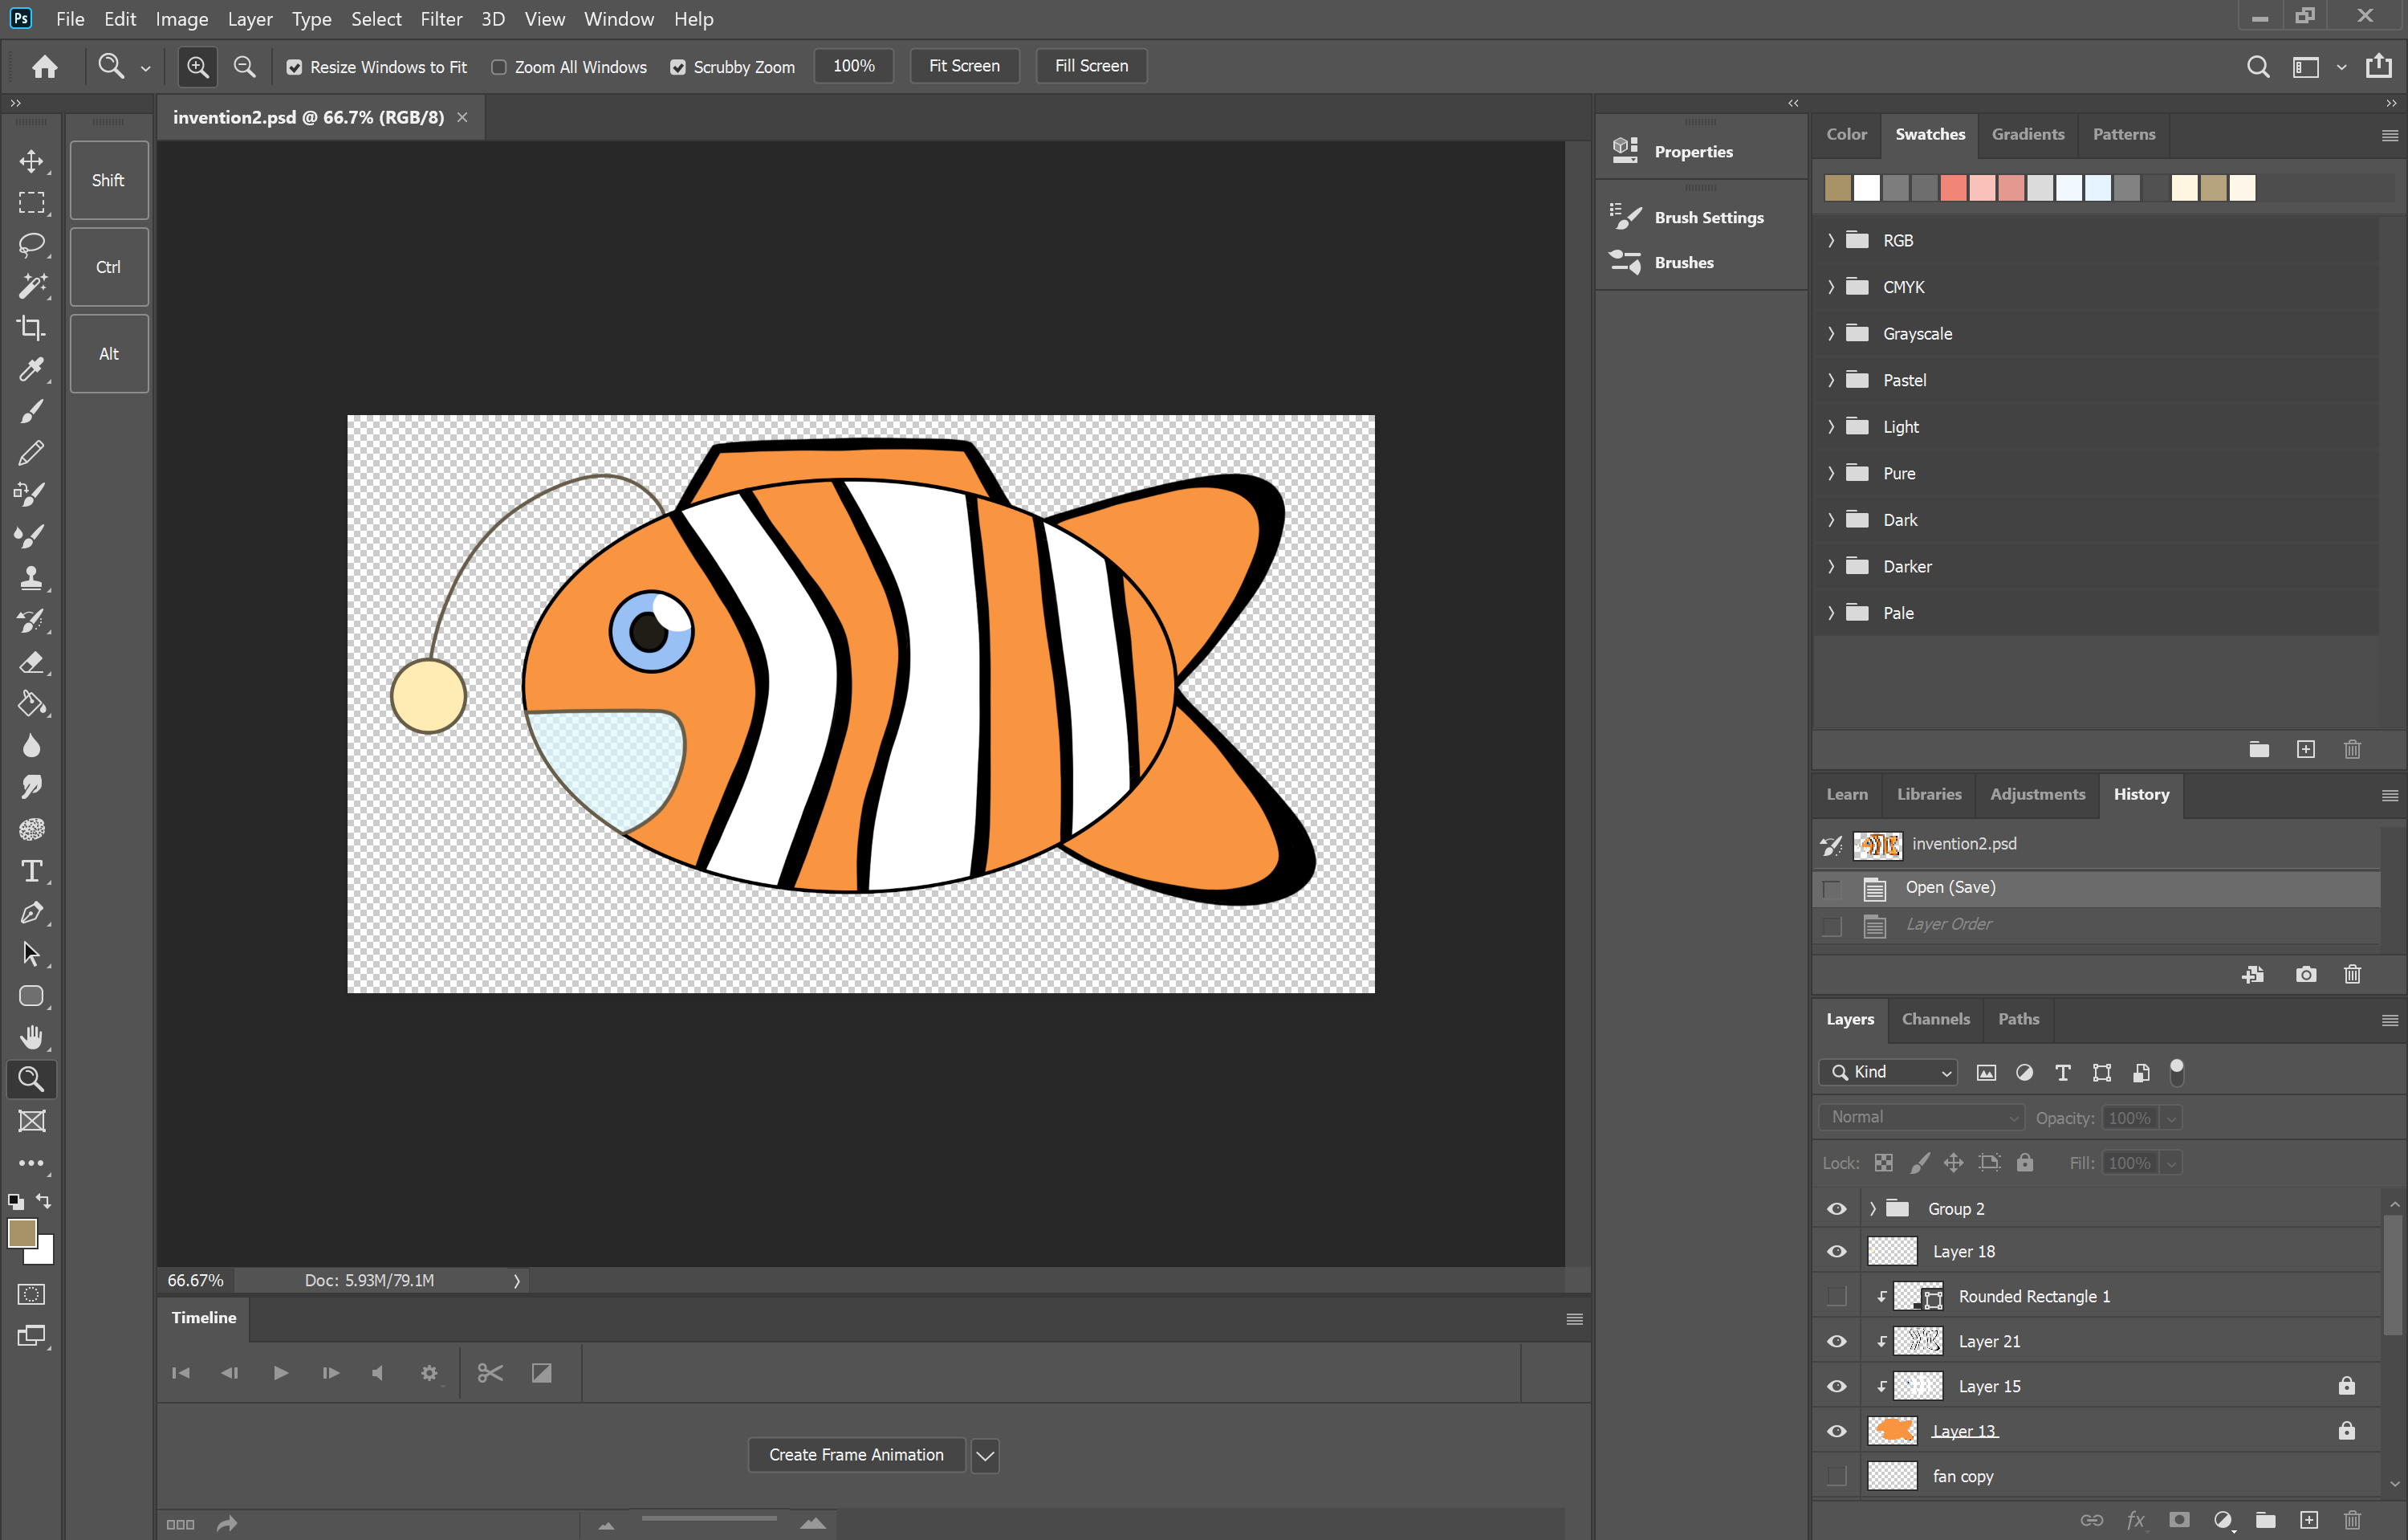Hide Layer 18 with eye icon
Screen dimensions: 2408x1540
pos(1836,1252)
